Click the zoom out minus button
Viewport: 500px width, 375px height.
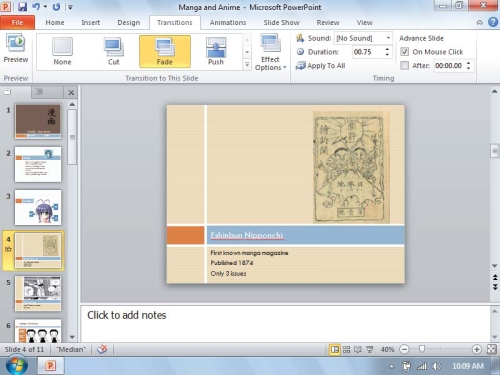pyautogui.click(x=404, y=349)
